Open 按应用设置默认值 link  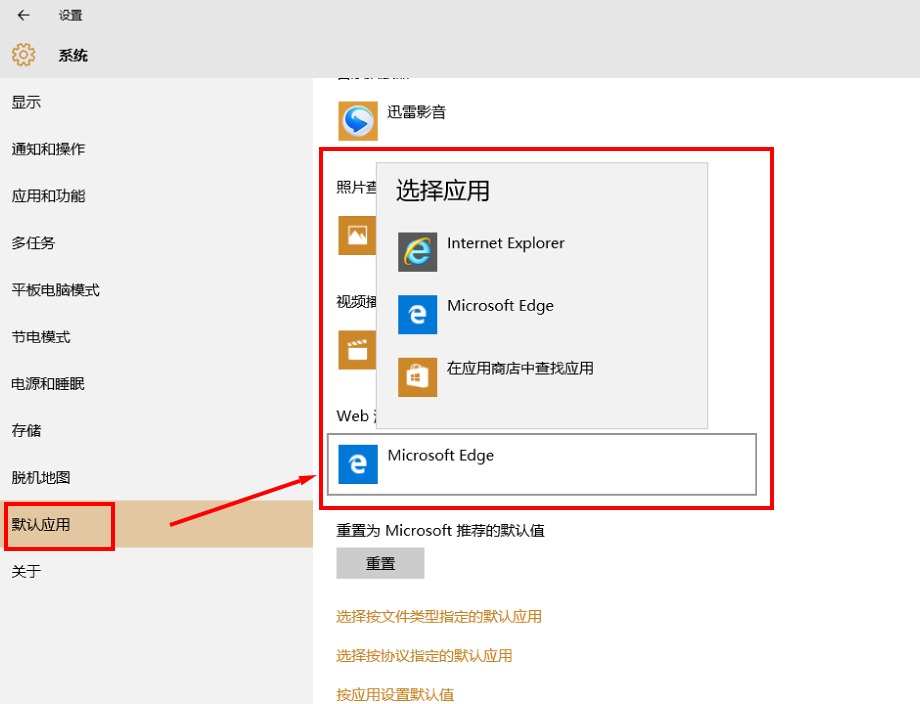(395, 695)
